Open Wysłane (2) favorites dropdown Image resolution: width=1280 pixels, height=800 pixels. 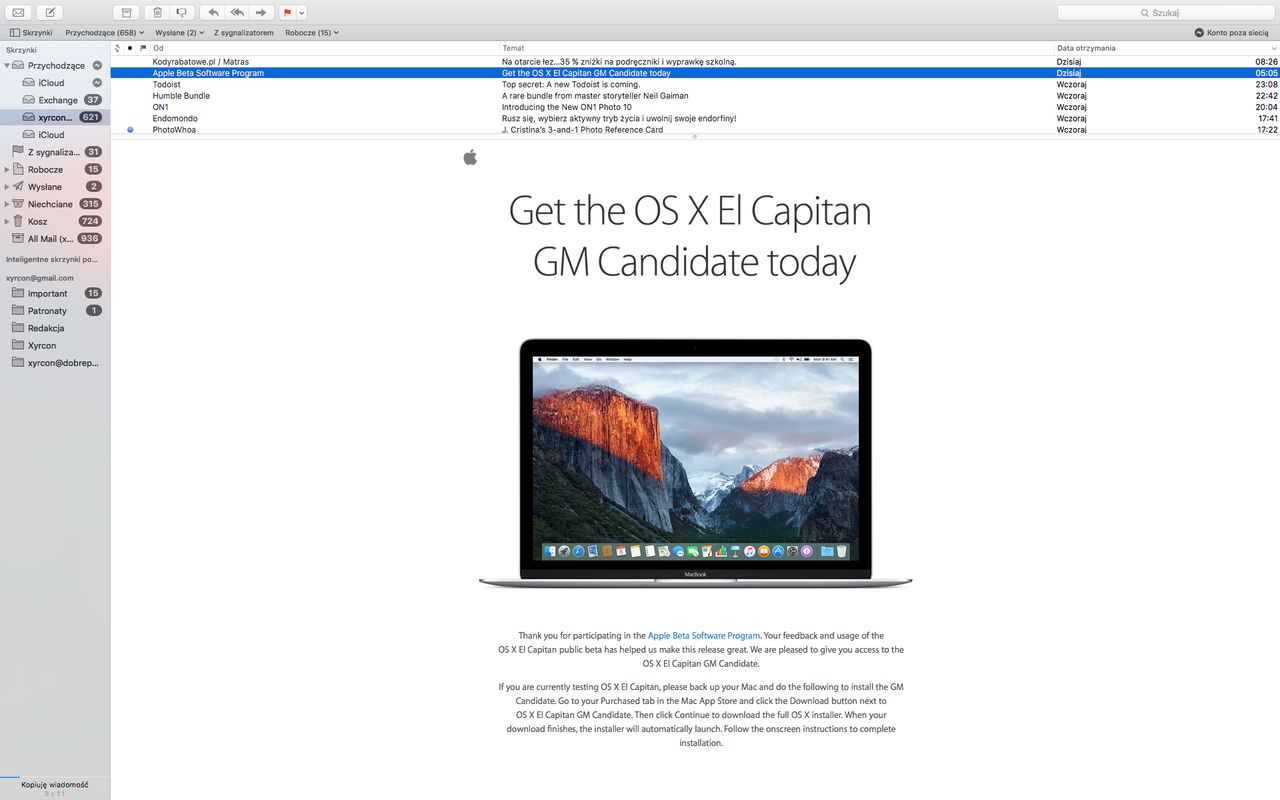179,33
